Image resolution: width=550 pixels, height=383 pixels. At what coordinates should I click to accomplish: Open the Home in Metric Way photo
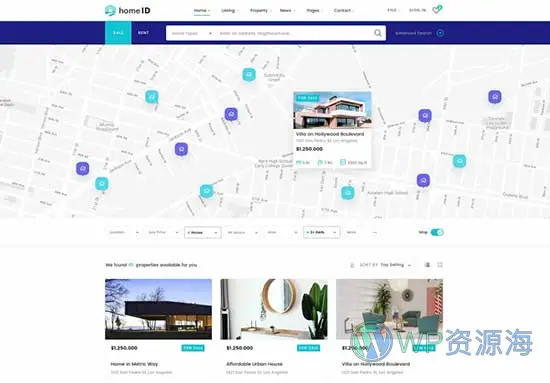(159, 309)
